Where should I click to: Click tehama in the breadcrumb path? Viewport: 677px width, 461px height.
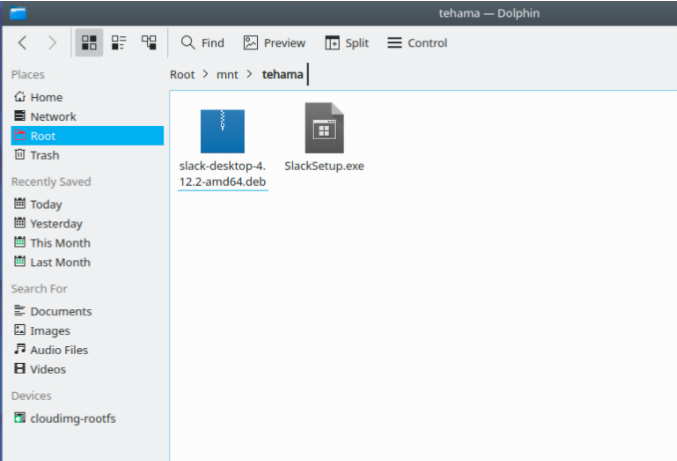[282, 74]
